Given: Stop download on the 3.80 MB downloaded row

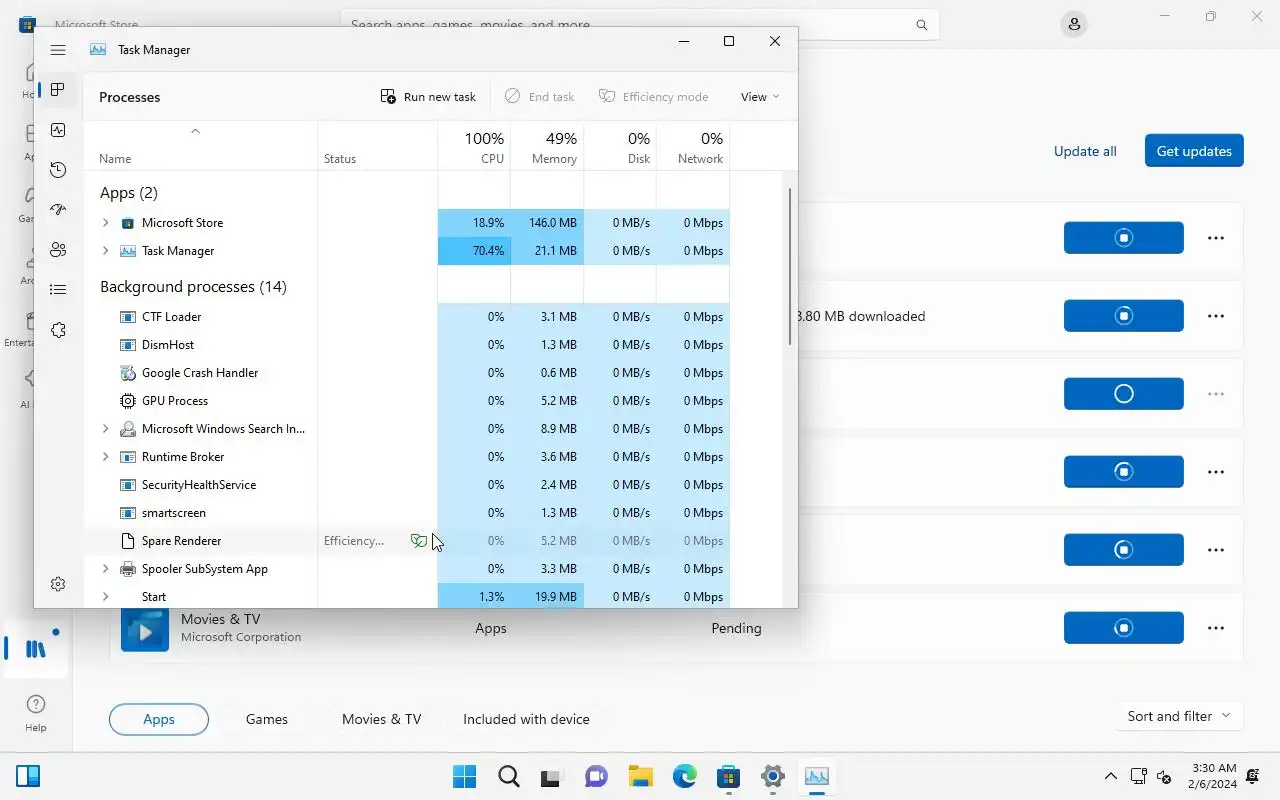Looking at the screenshot, I should tap(1124, 316).
